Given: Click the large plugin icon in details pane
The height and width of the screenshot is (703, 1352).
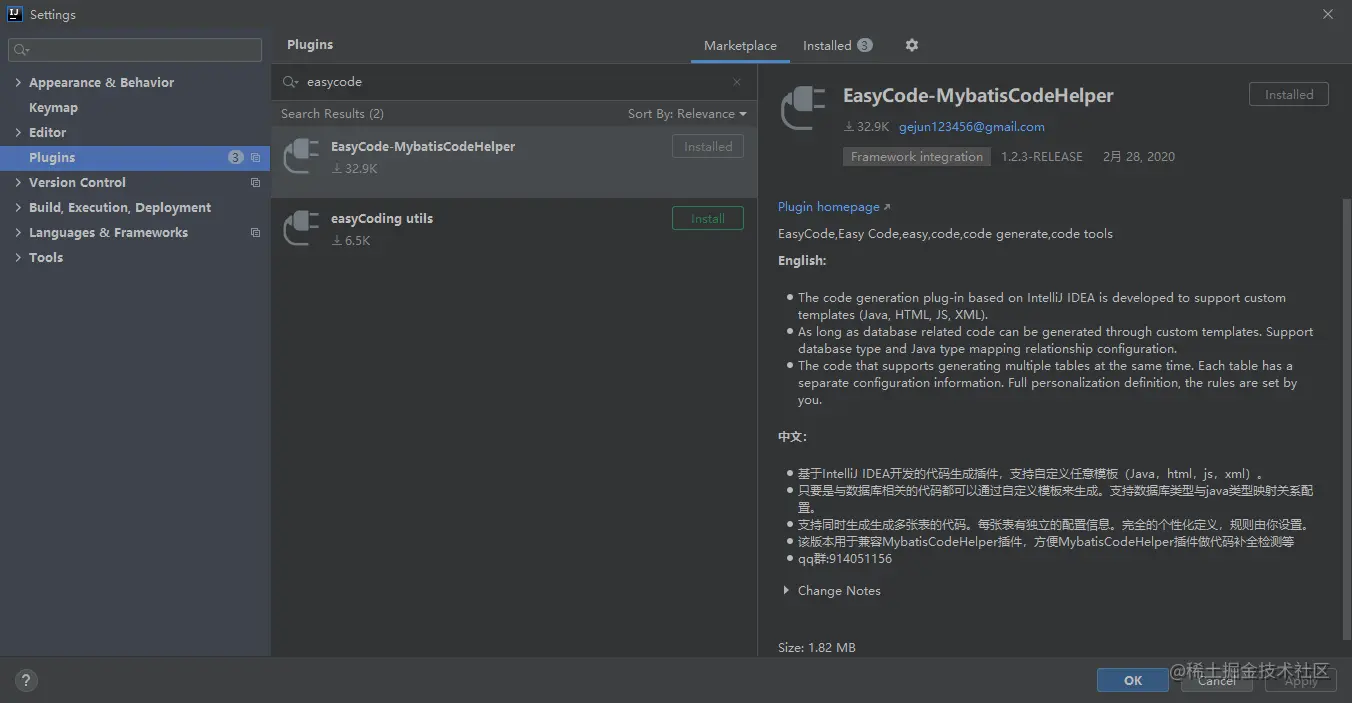Looking at the screenshot, I should click(x=803, y=109).
